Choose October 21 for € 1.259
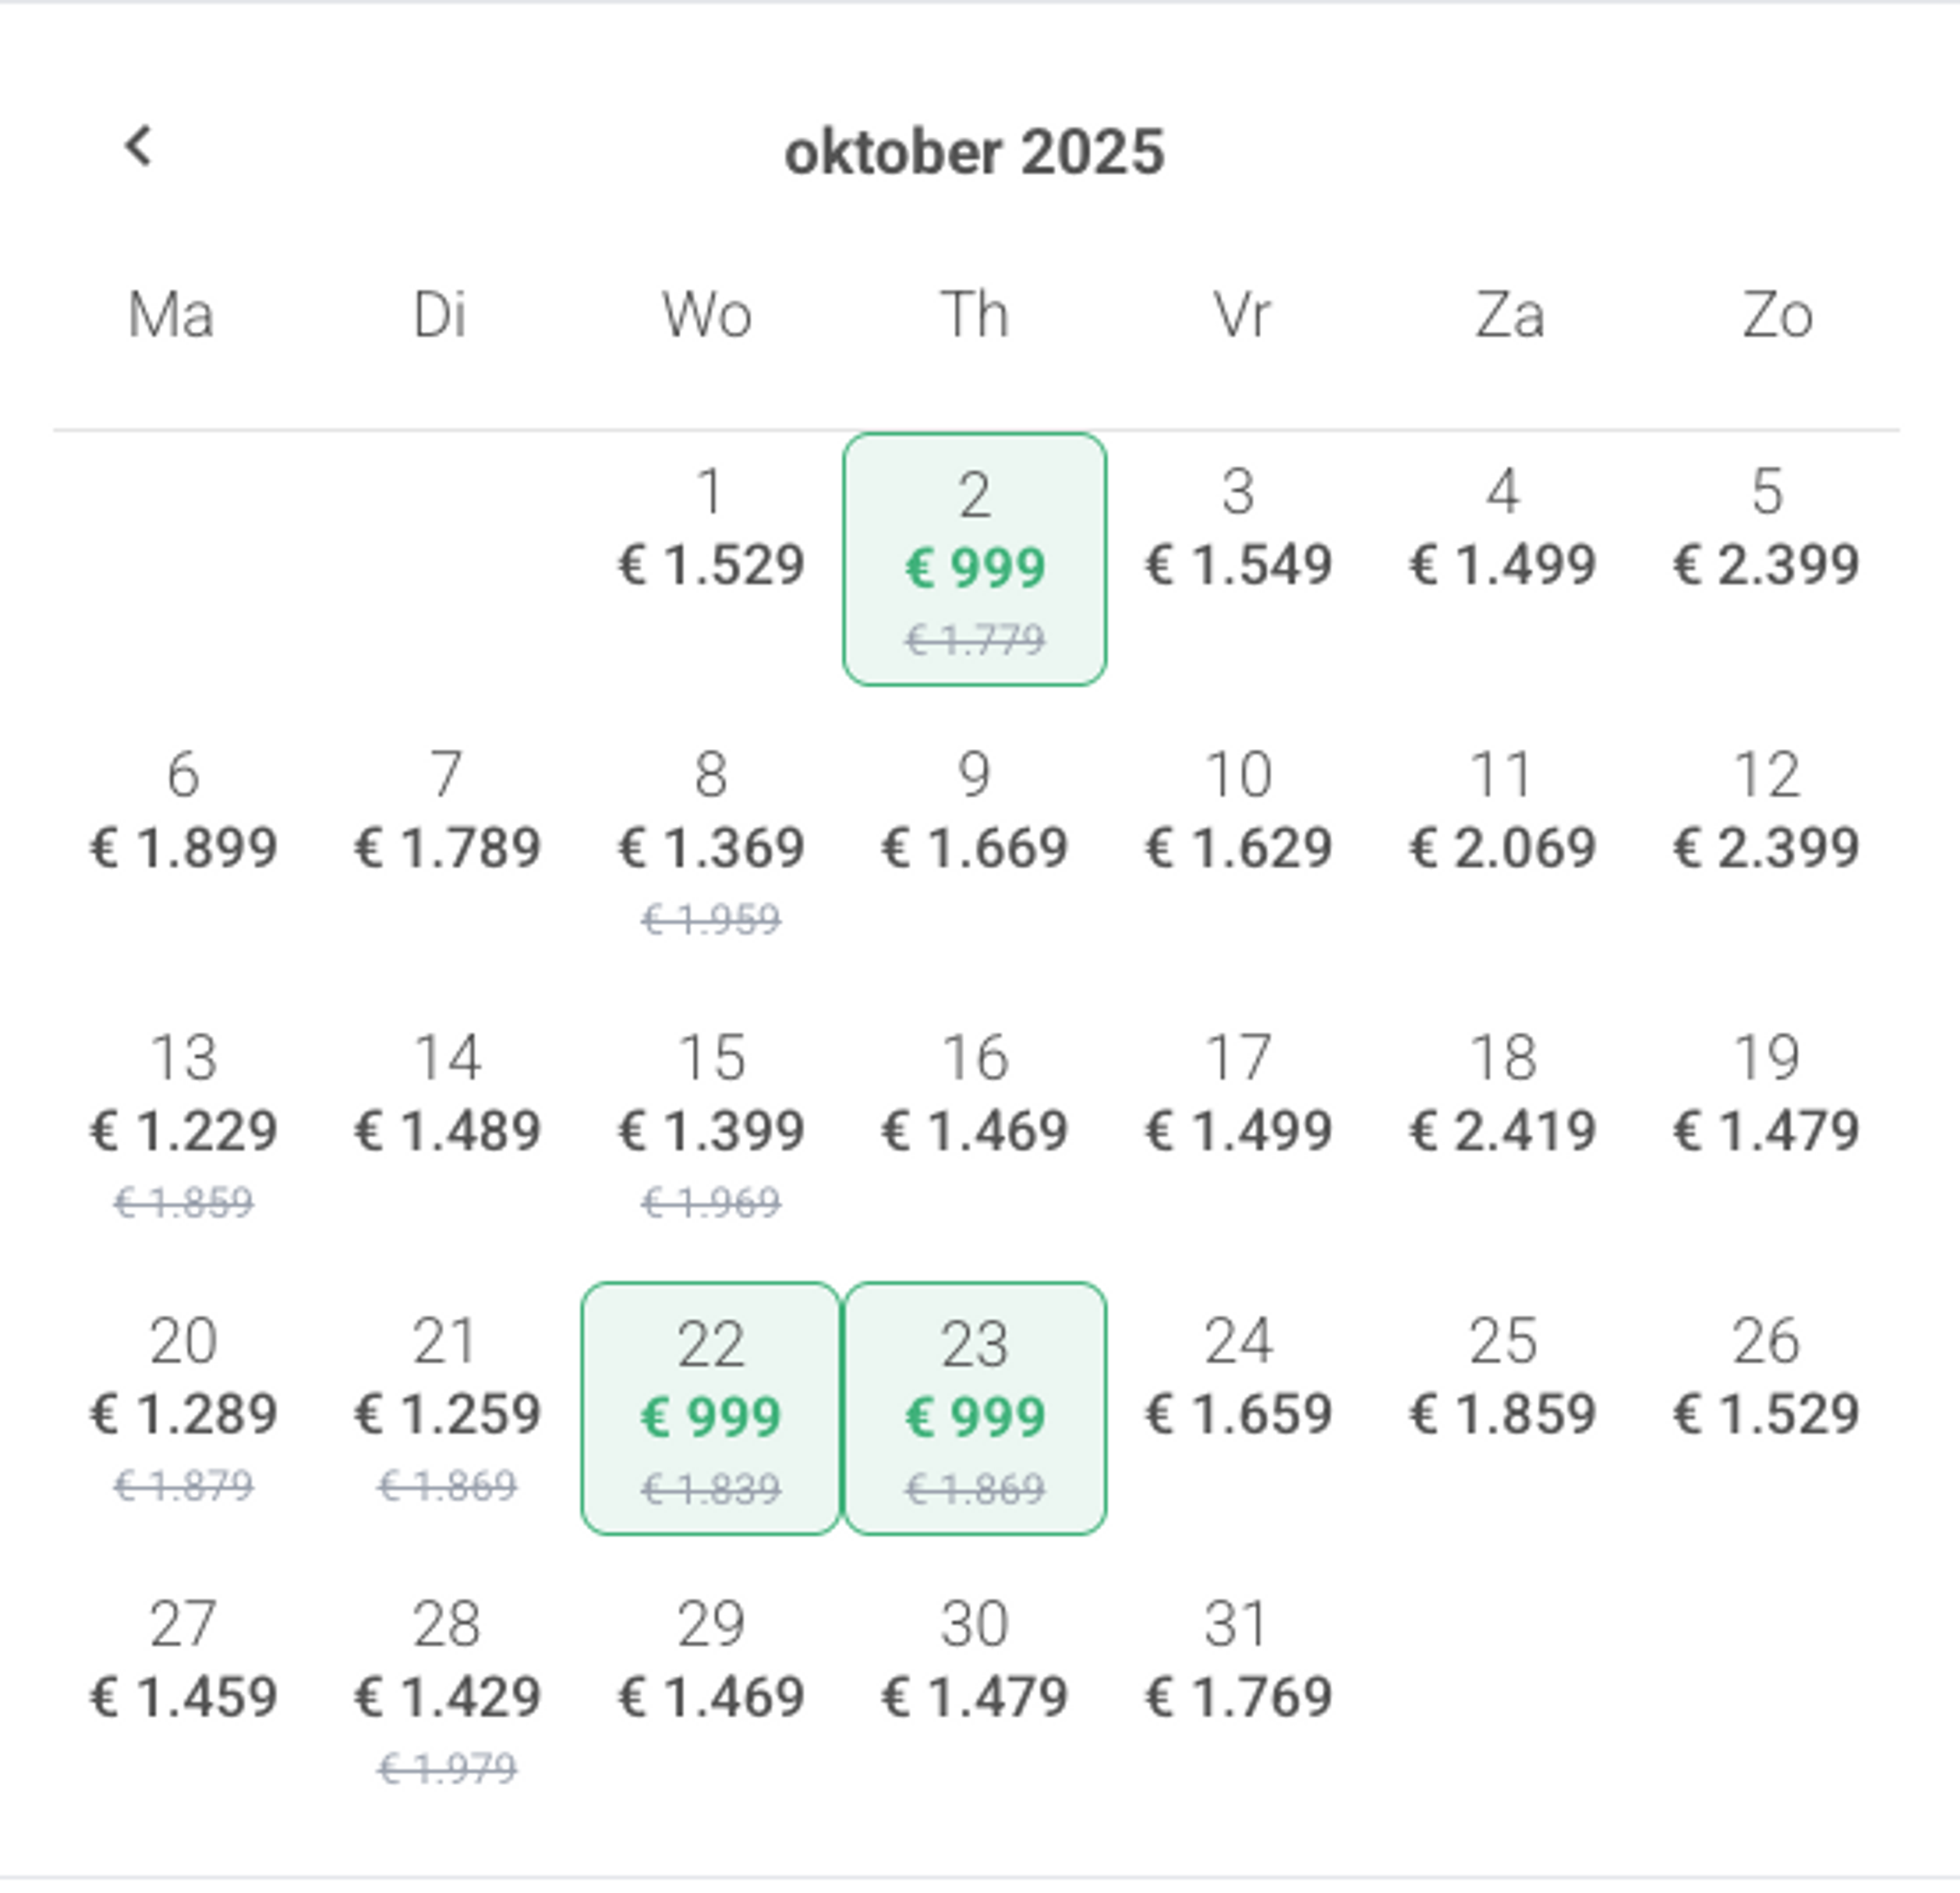The width and height of the screenshot is (1960, 1893). click(447, 1408)
